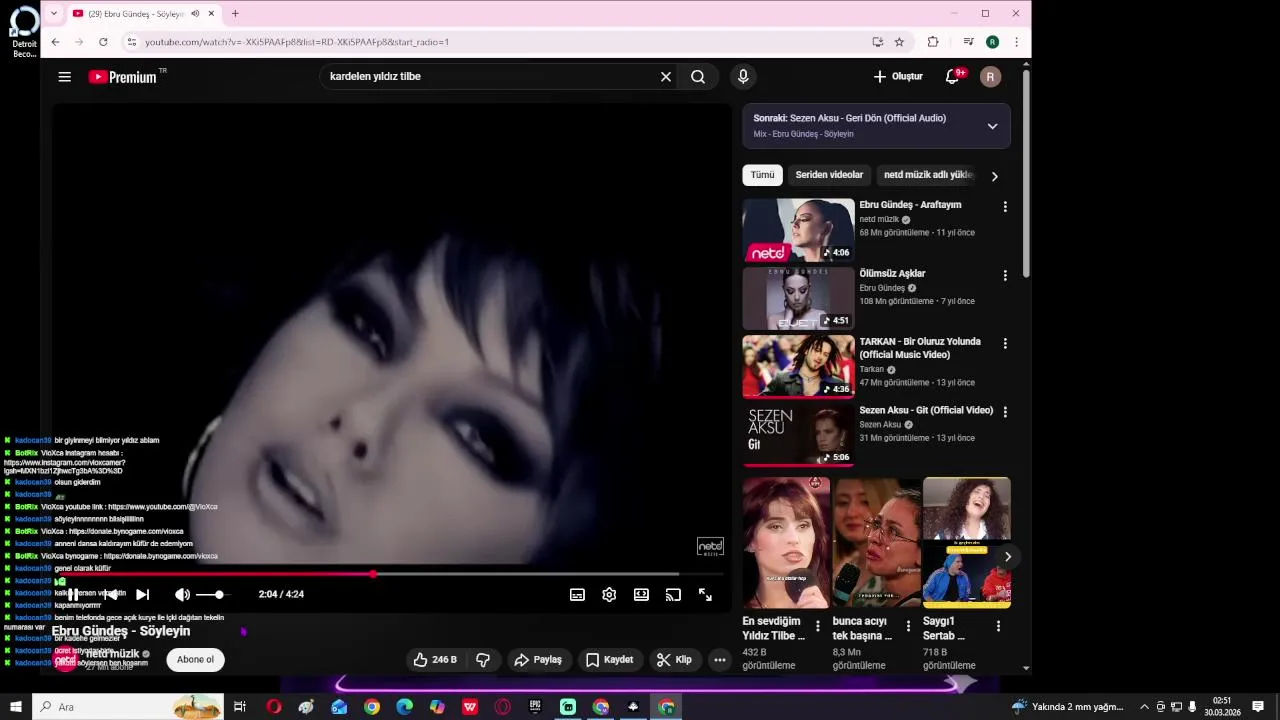
Task: Open the player settings gear
Action: click(609, 594)
